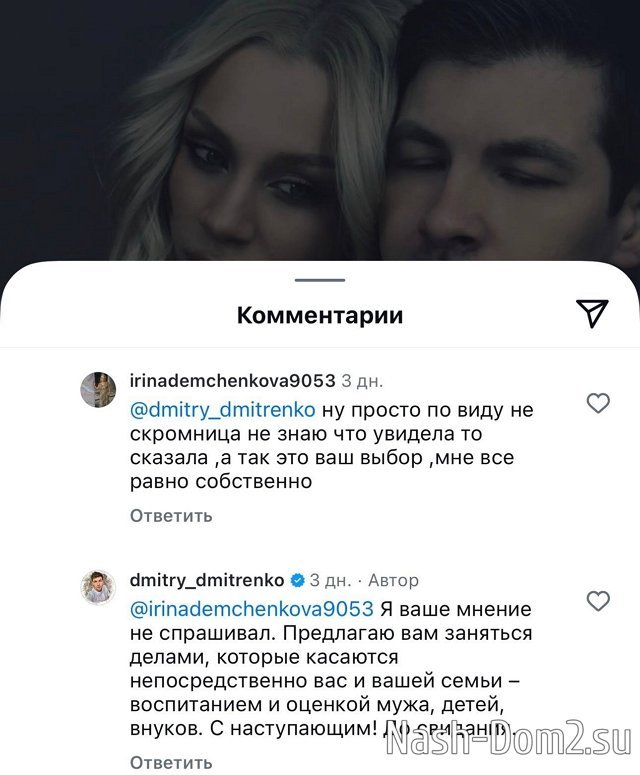Tap the paper plane share icon
This screenshot has height=775, width=640.
point(592,313)
